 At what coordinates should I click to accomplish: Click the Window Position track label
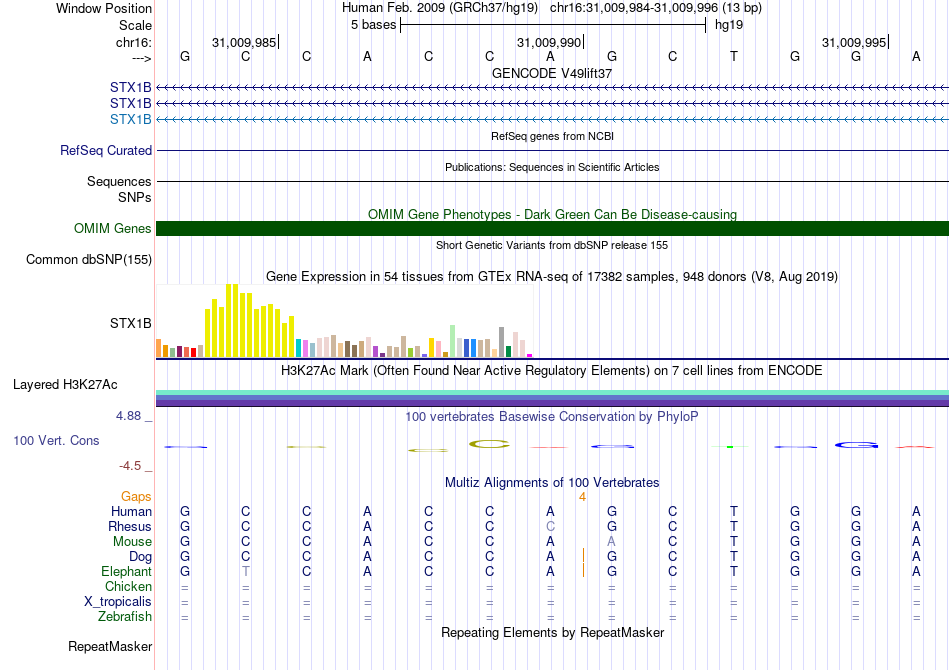point(104,8)
